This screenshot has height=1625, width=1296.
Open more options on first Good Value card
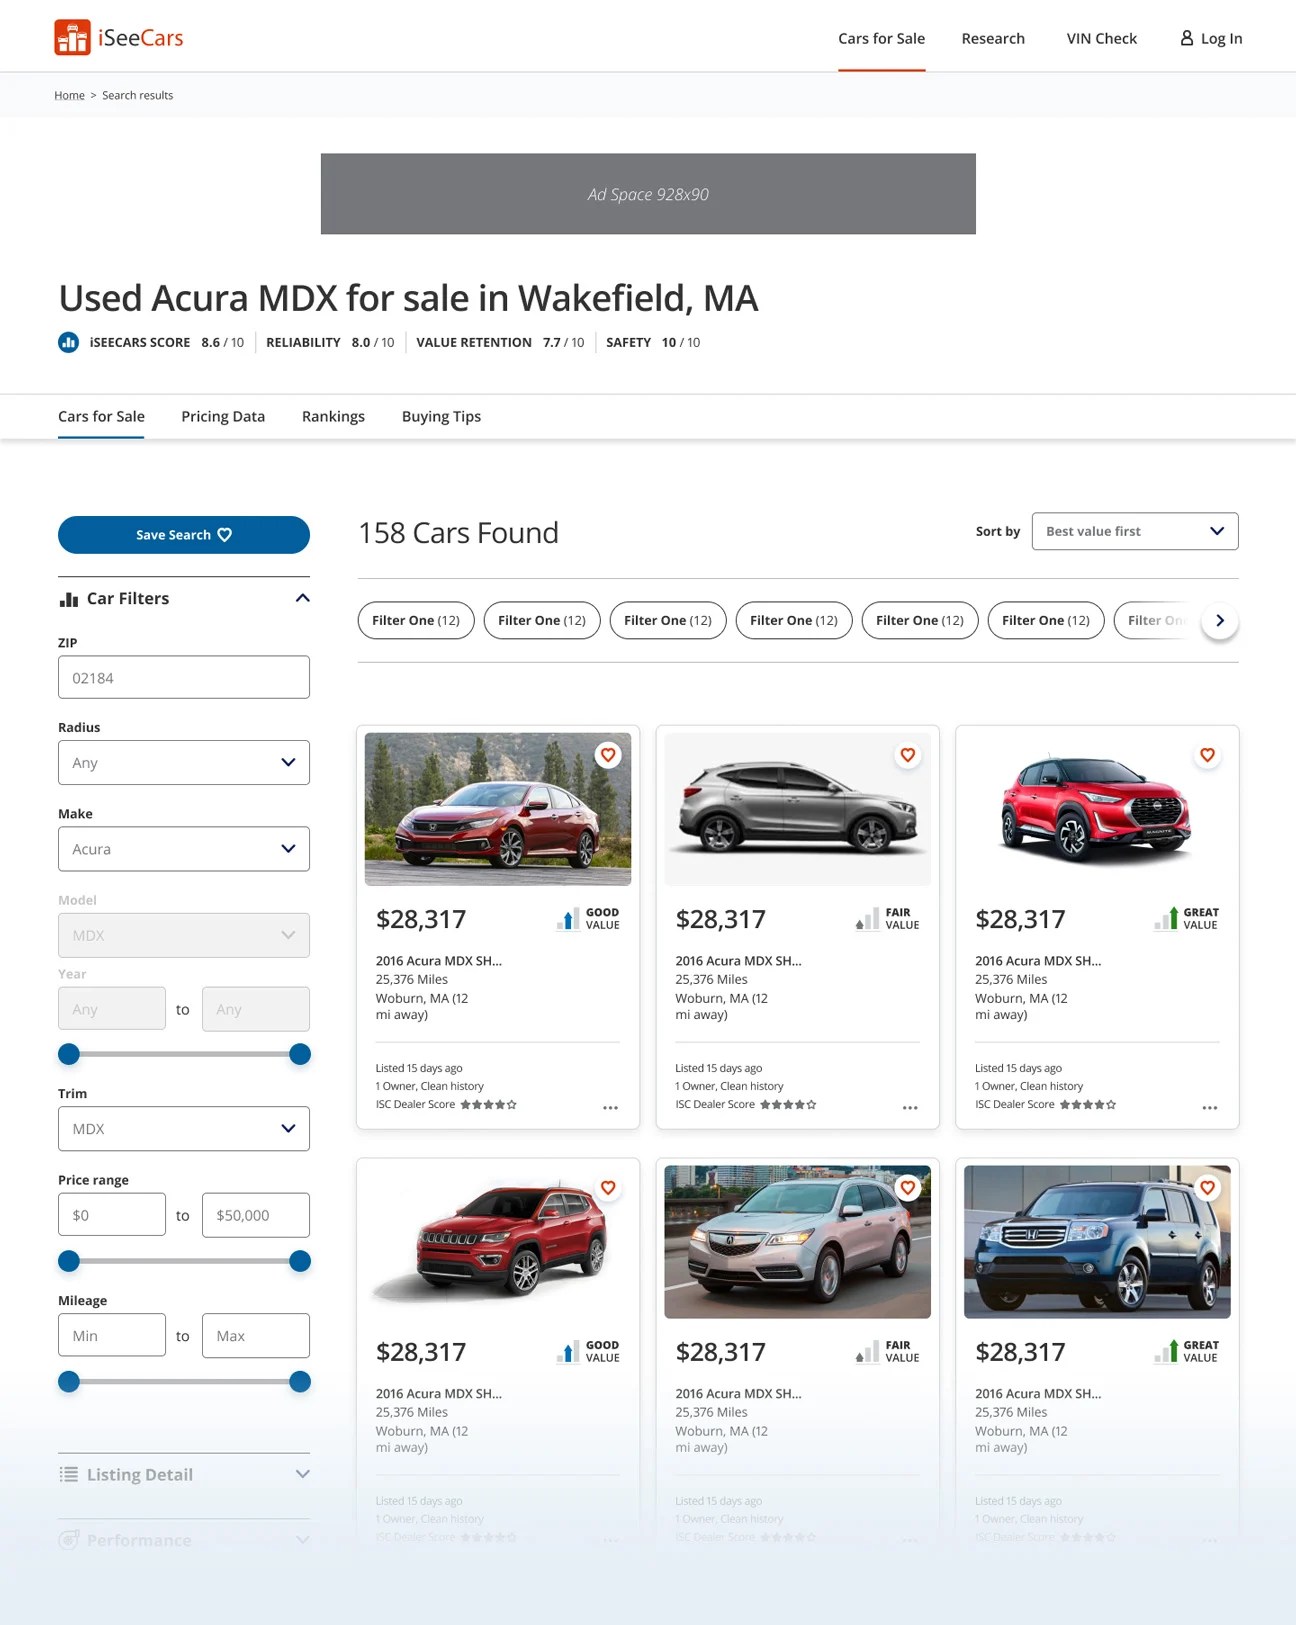[x=610, y=1108]
